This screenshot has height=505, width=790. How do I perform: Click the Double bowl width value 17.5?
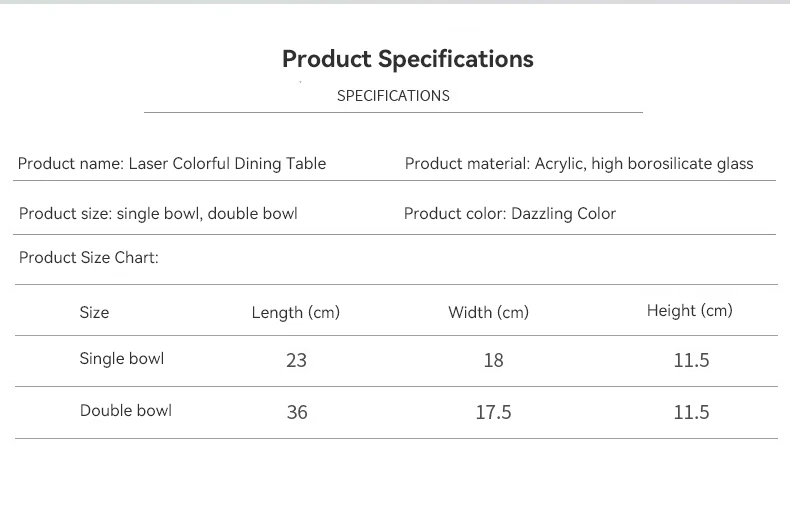point(493,412)
